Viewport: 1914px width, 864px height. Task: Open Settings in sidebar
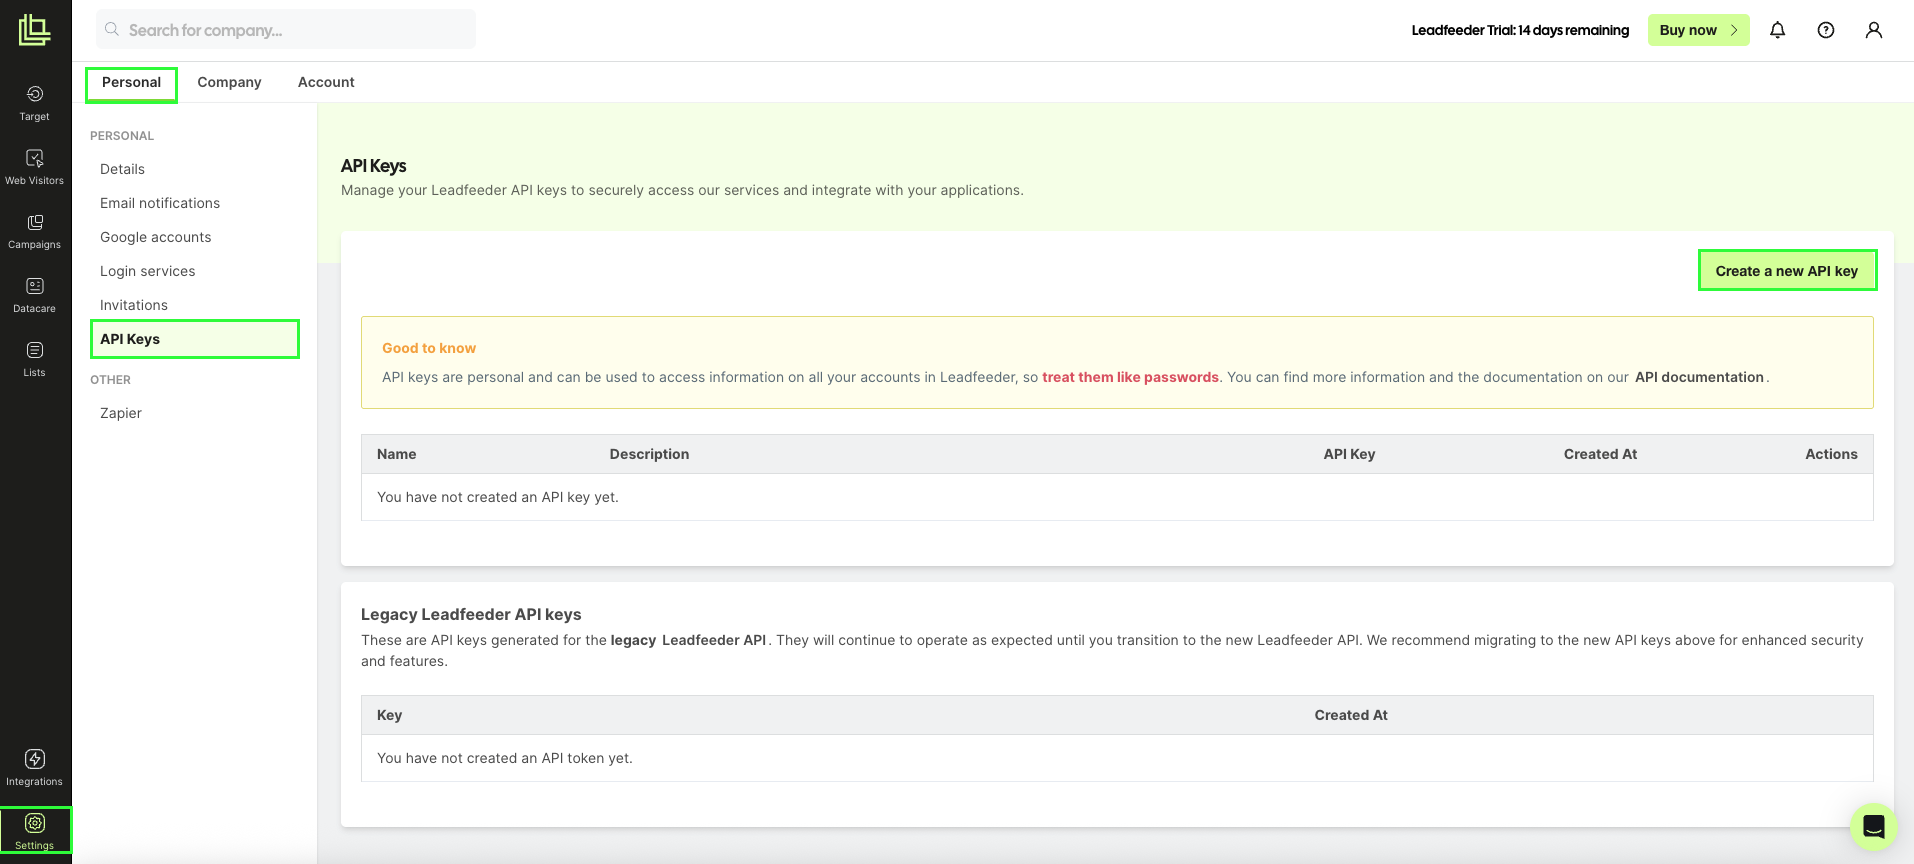(x=35, y=831)
